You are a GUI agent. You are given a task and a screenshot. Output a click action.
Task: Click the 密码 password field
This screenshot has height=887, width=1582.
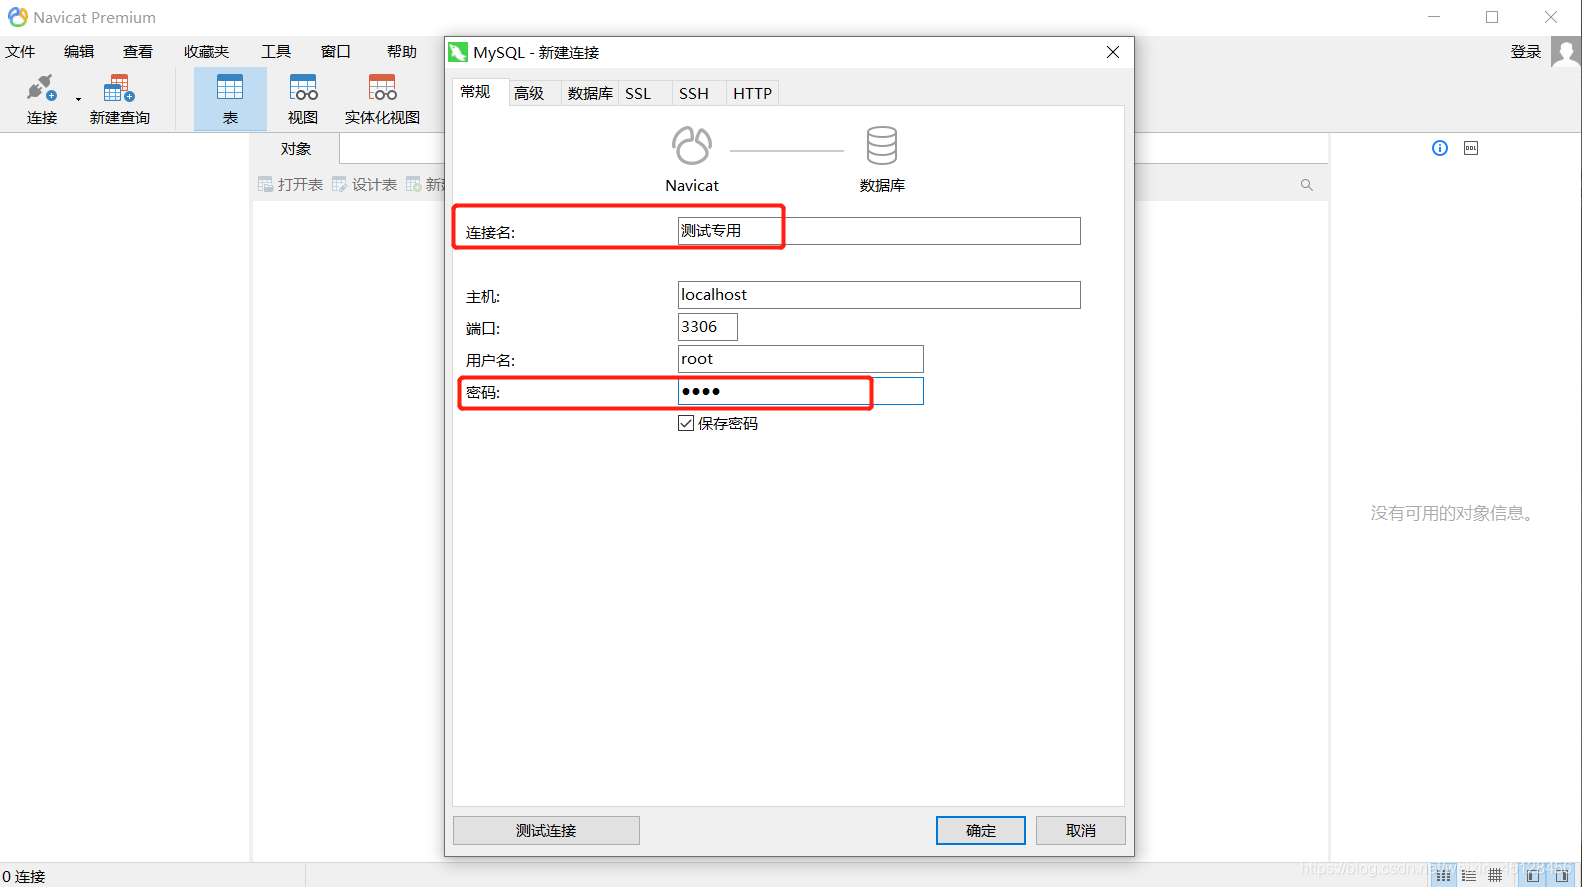(801, 391)
